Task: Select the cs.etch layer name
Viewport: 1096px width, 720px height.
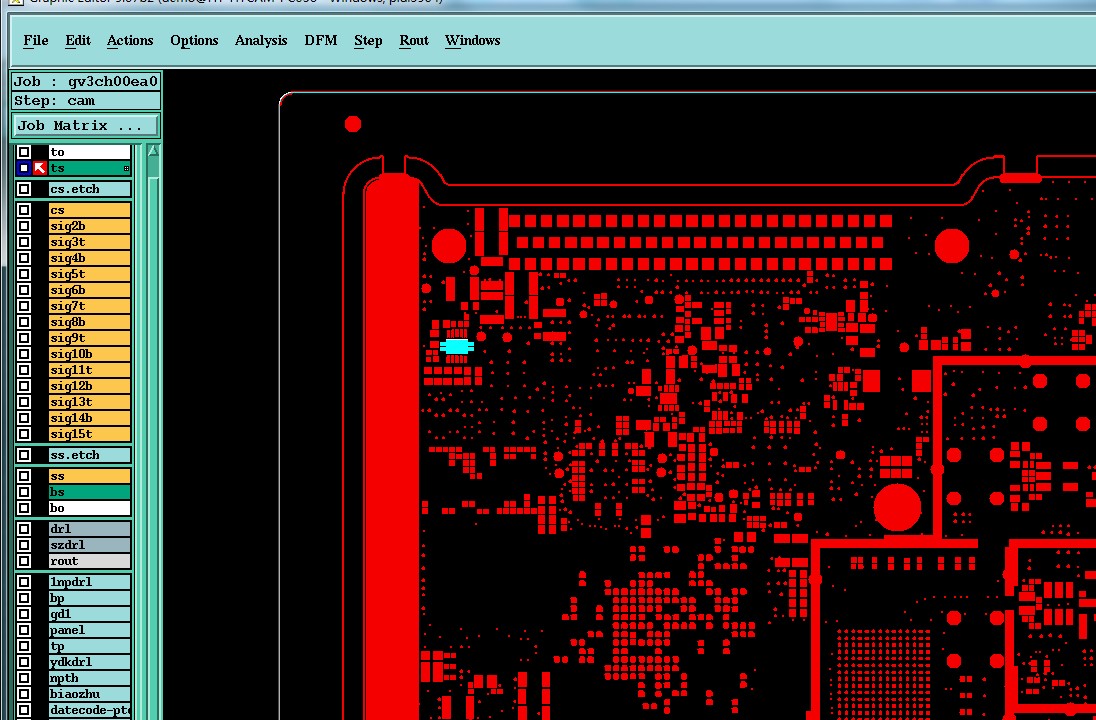Action: coord(89,189)
